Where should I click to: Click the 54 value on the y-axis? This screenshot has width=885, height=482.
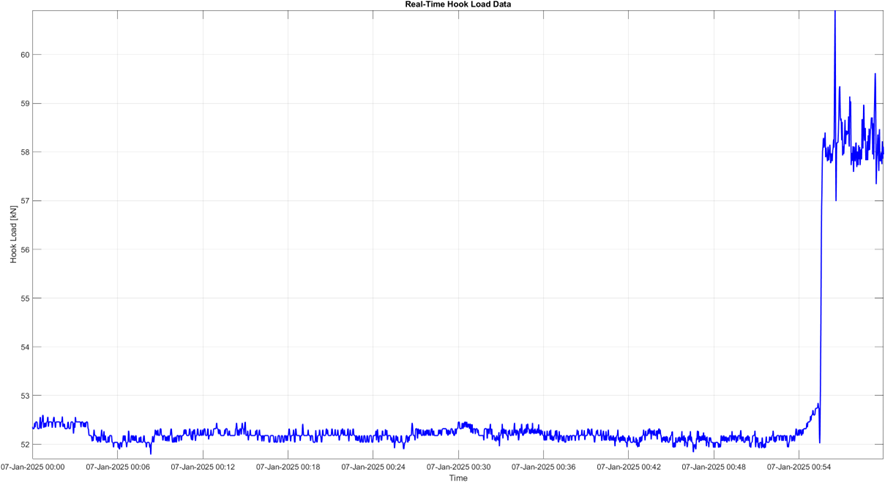pyautogui.click(x=25, y=347)
